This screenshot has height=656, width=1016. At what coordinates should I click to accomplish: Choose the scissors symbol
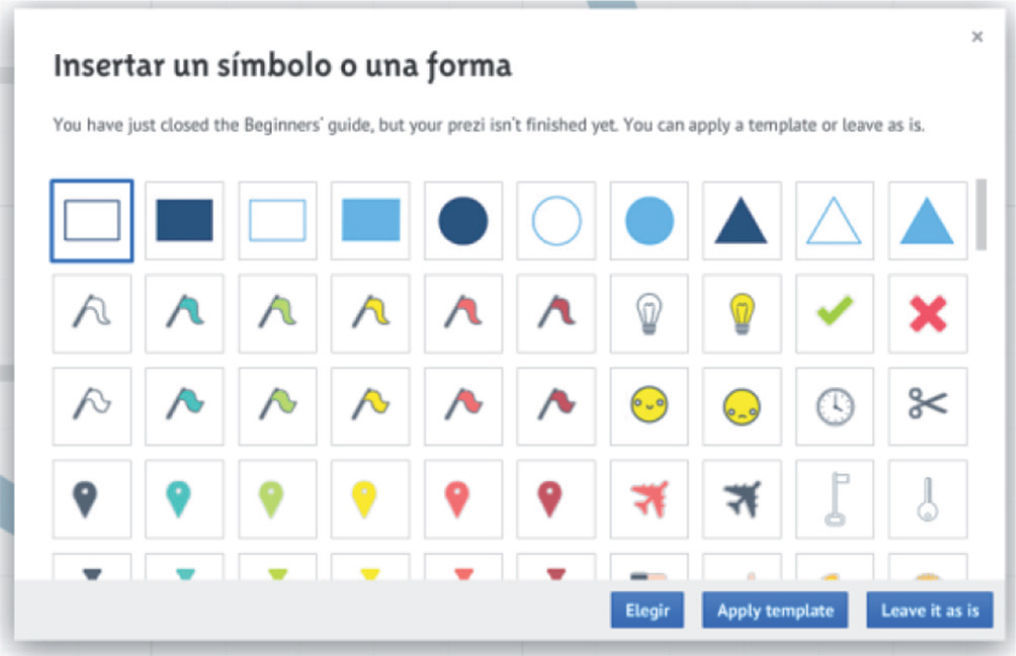927,406
